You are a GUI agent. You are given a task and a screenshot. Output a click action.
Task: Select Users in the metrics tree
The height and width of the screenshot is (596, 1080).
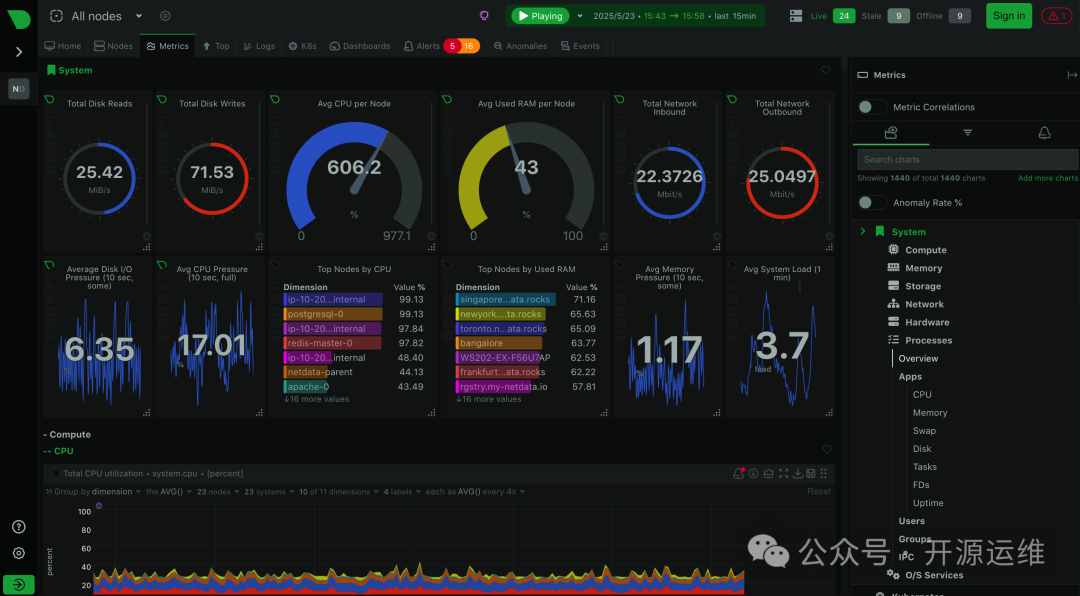point(911,521)
